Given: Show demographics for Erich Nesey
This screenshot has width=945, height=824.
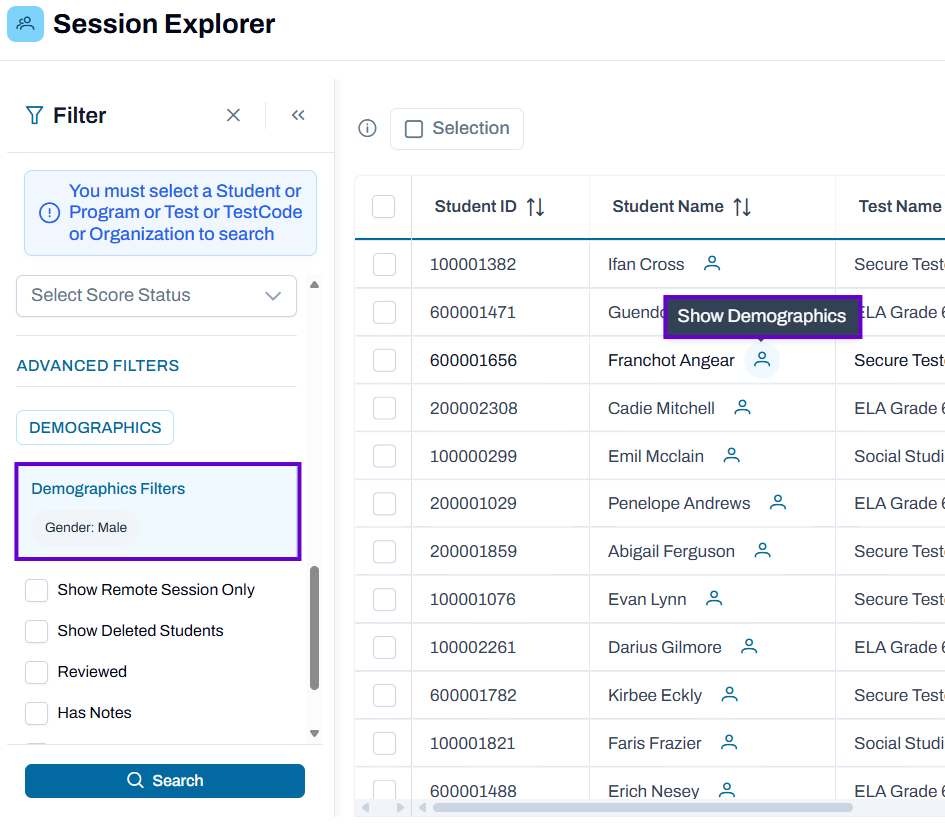Looking at the screenshot, I should [727, 790].
